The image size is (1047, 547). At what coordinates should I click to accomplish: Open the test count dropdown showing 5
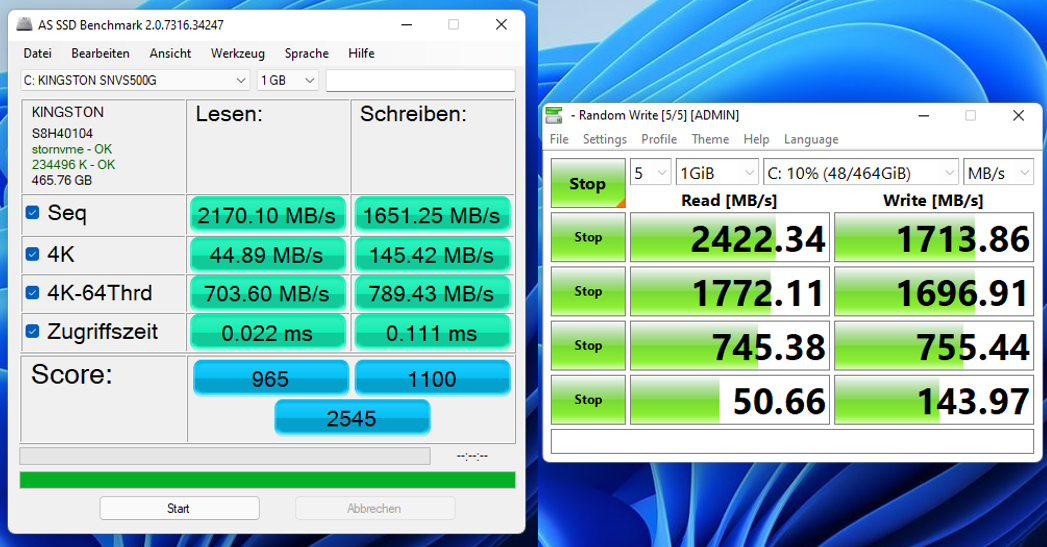650,173
